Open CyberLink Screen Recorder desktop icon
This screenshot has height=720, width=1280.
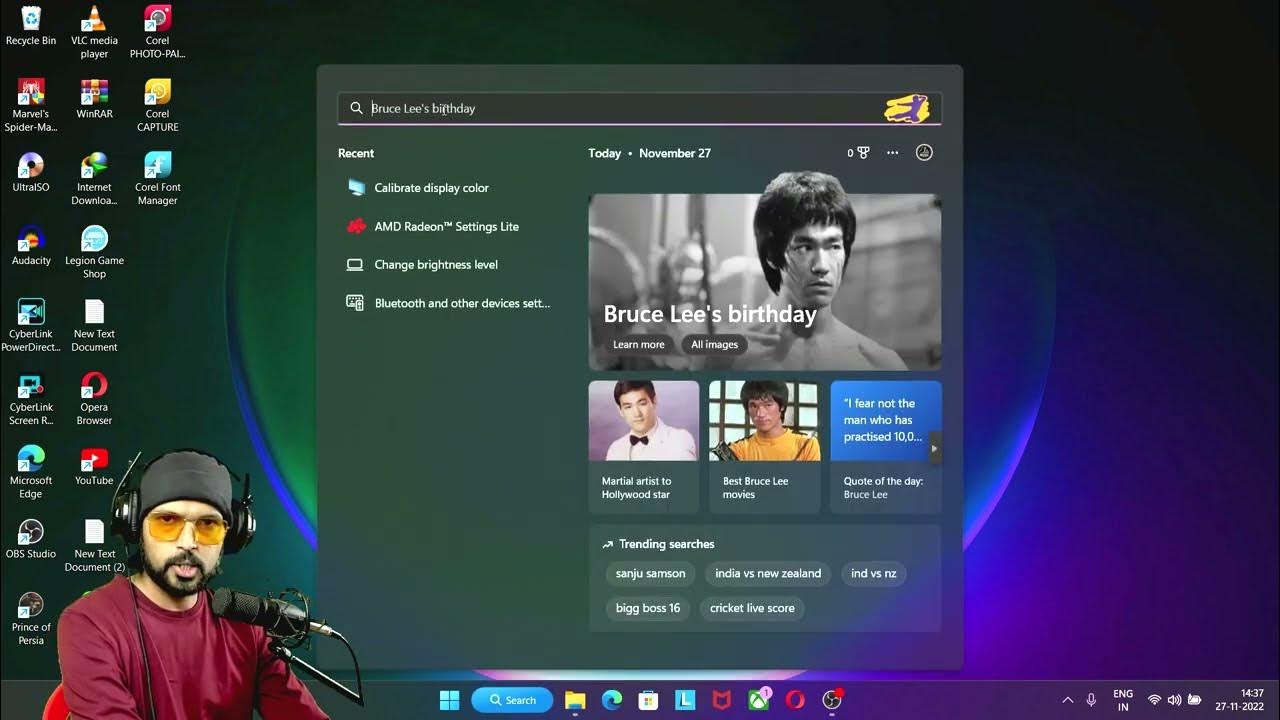pos(31,398)
